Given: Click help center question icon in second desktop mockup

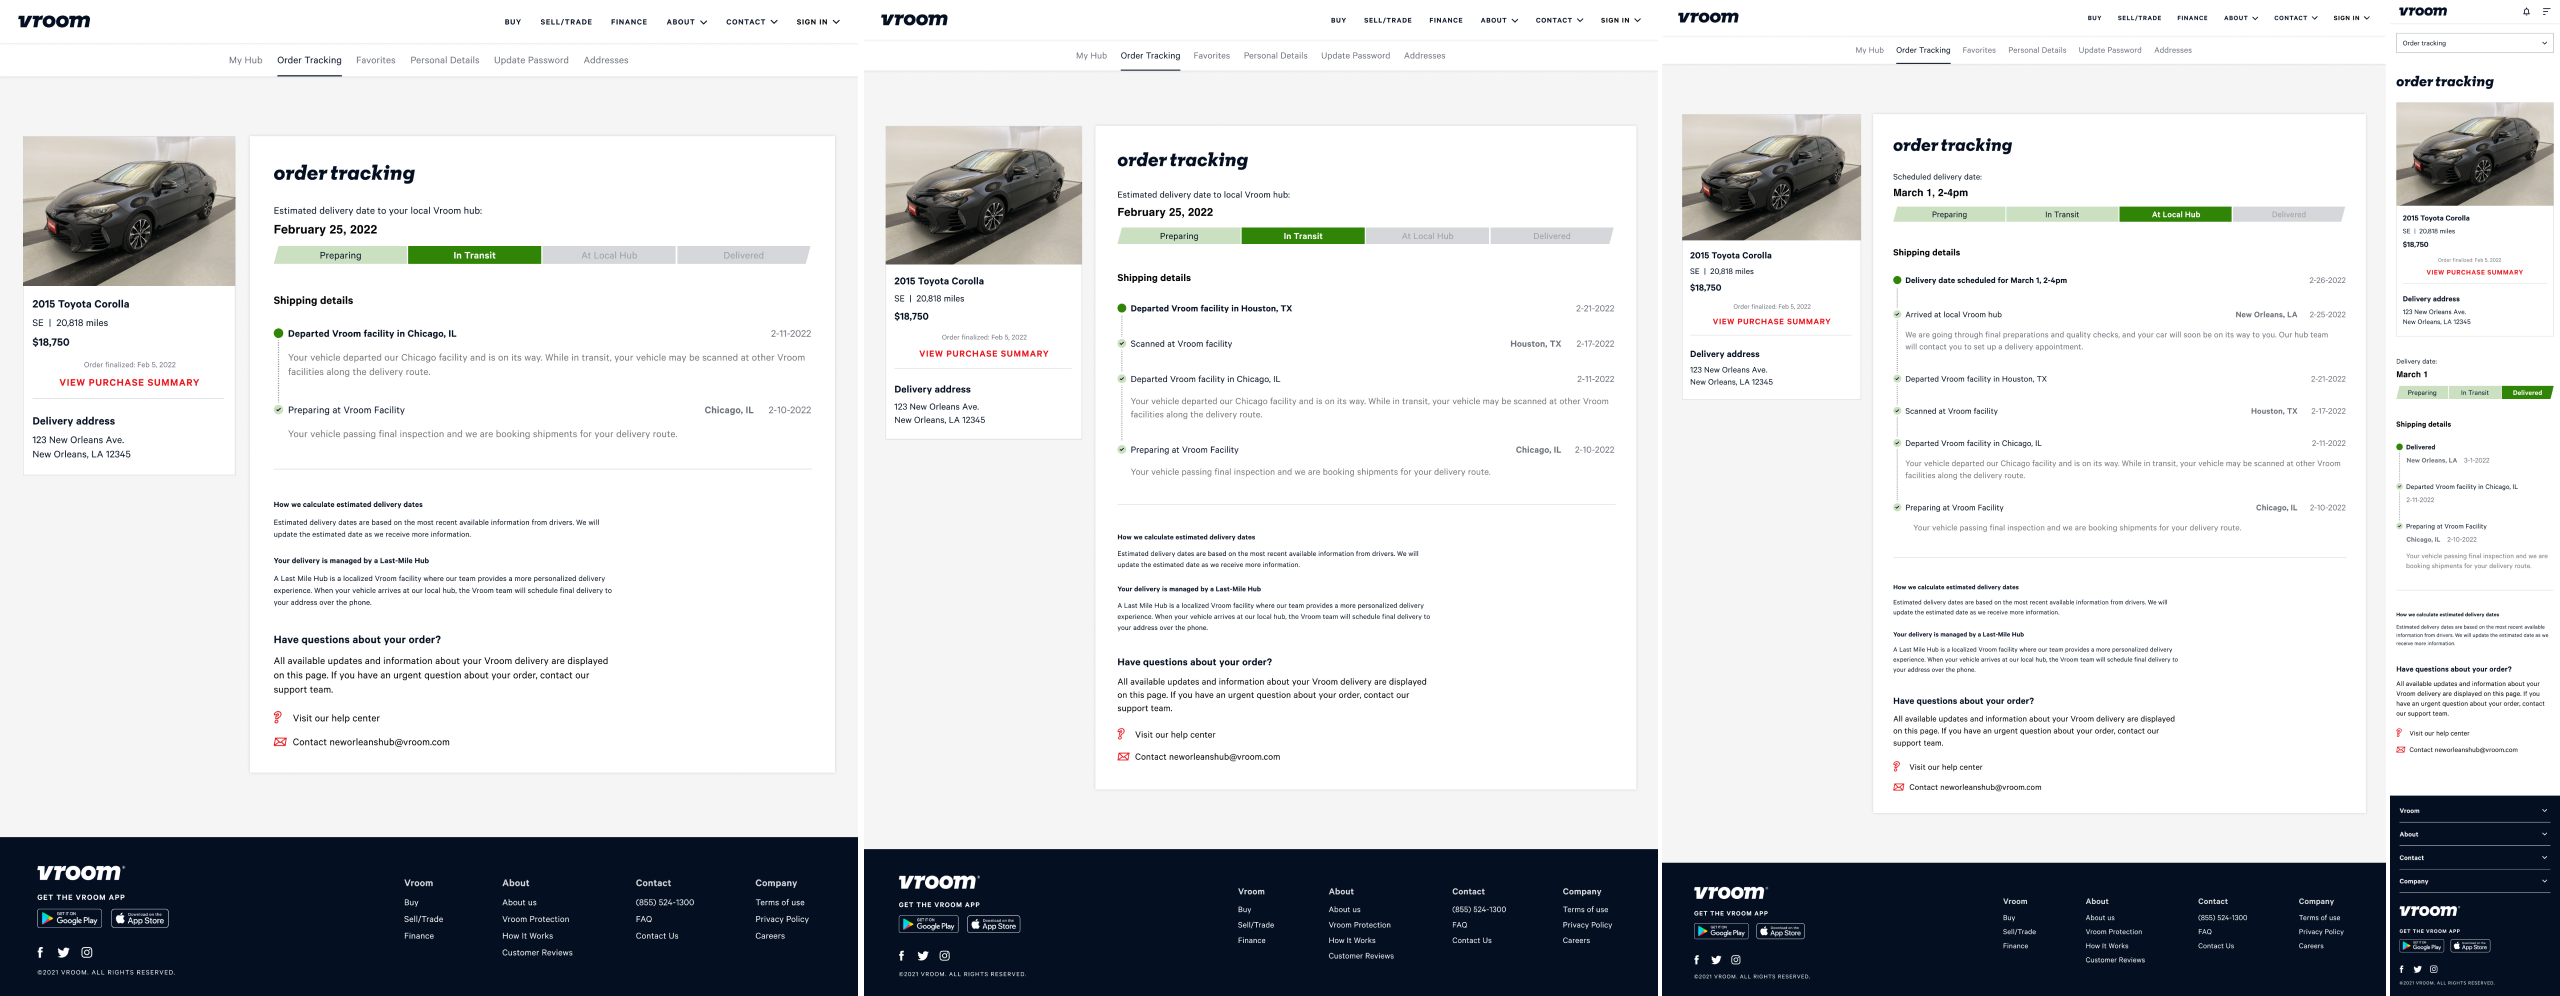Looking at the screenshot, I should (x=1121, y=734).
